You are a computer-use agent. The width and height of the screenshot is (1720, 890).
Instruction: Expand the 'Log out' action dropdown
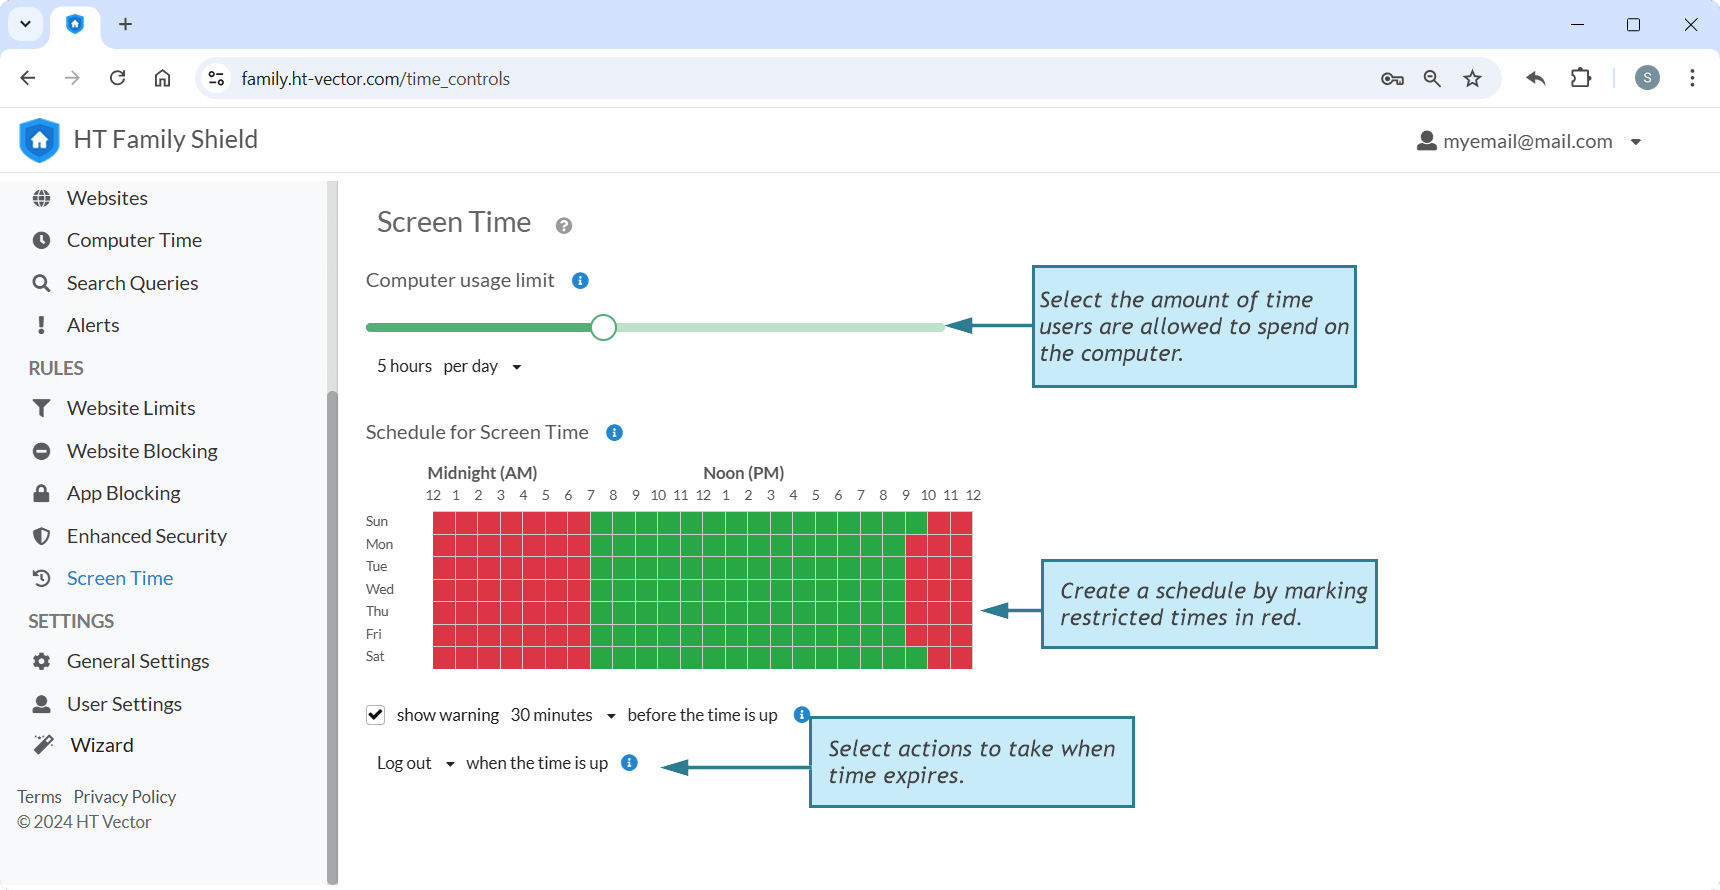point(416,763)
